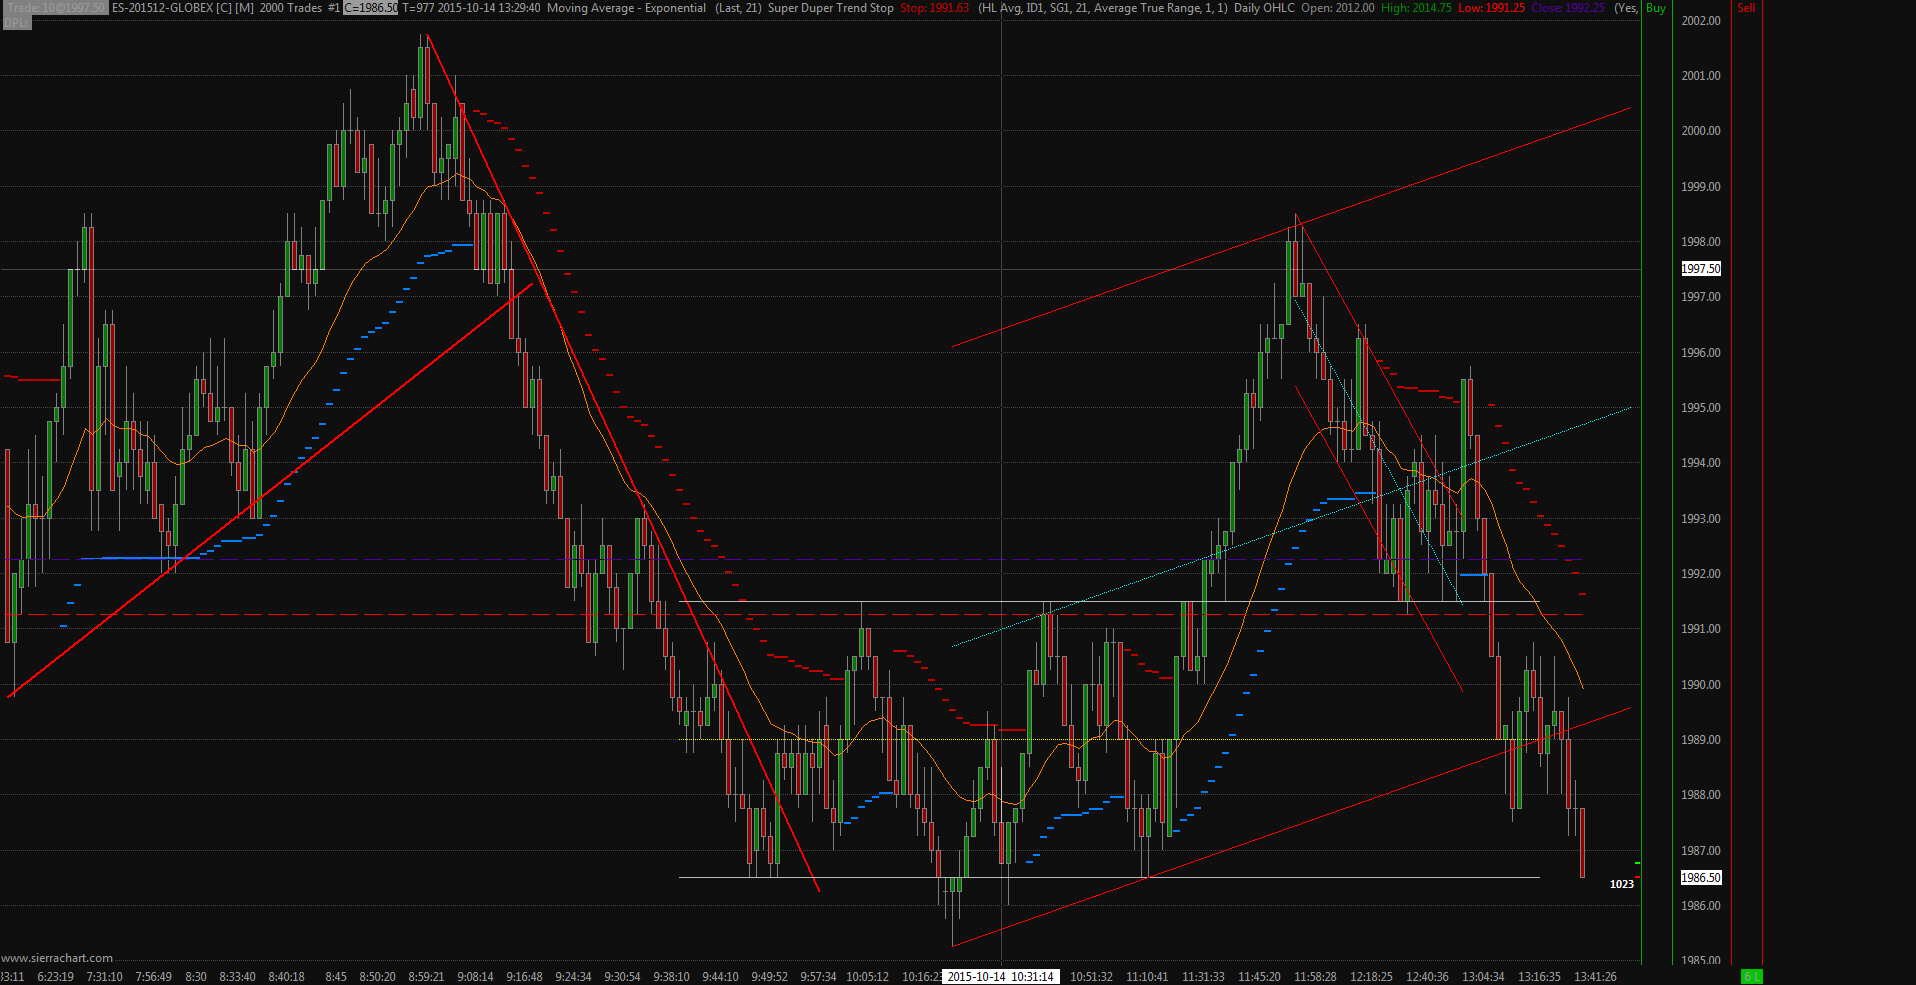The image size is (1916, 985).
Task: Click the 6:23:19 time axis label
Action: (x=55, y=977)
